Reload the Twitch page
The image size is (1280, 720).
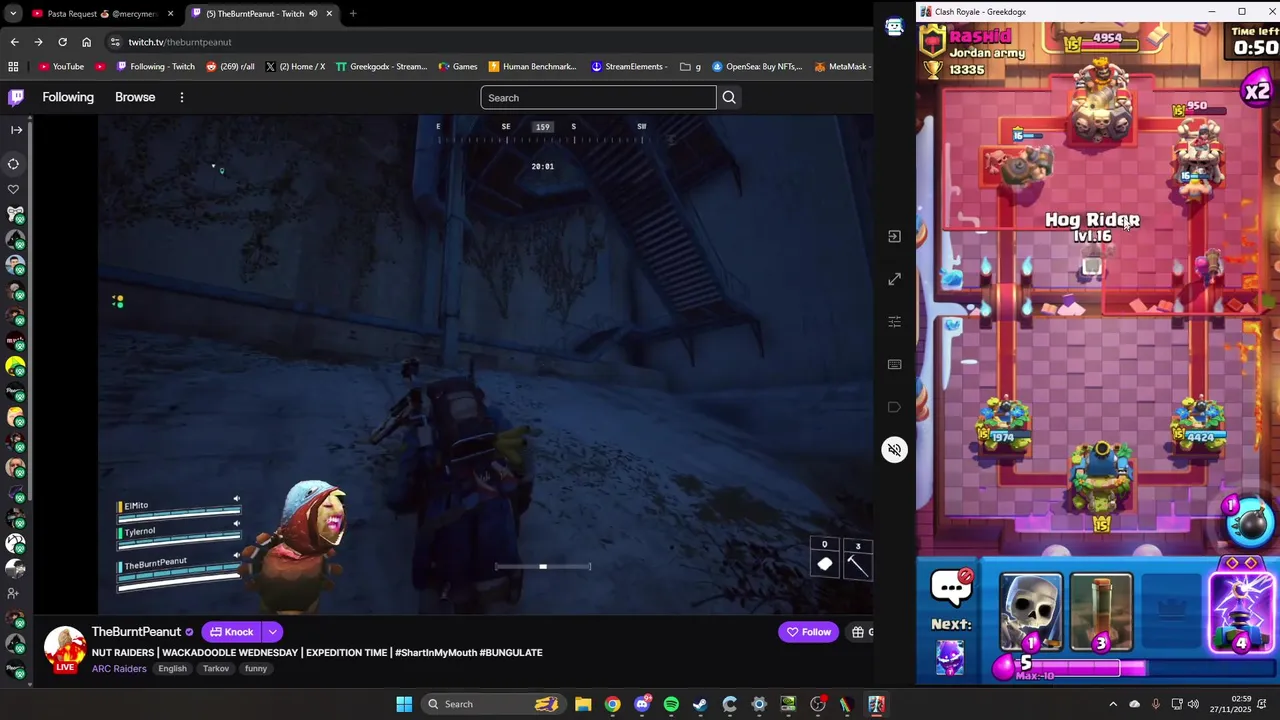62,42
